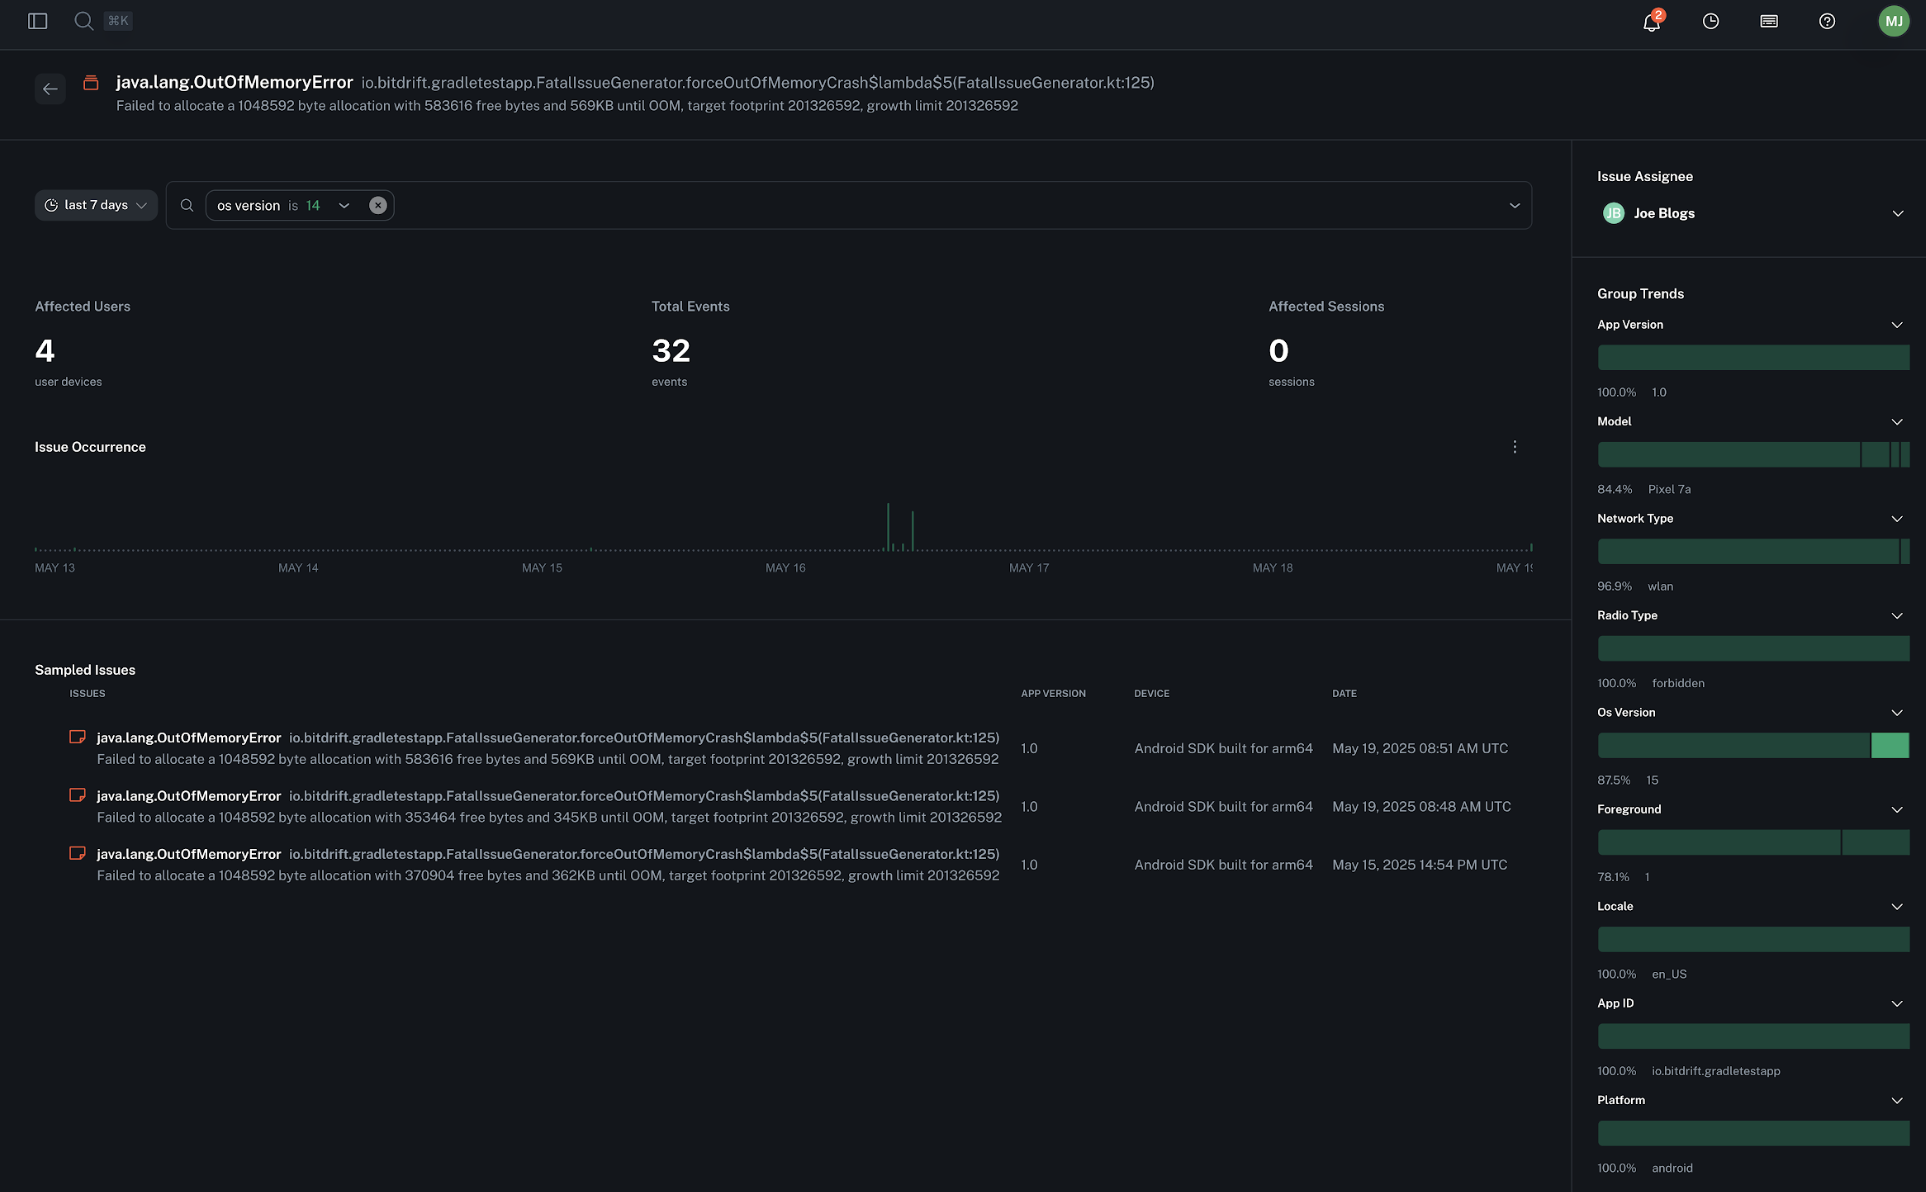Click the red crash icon beside OutOfMemoryError title
The image size is (1926, 1192).
click(x=91, y=83)
